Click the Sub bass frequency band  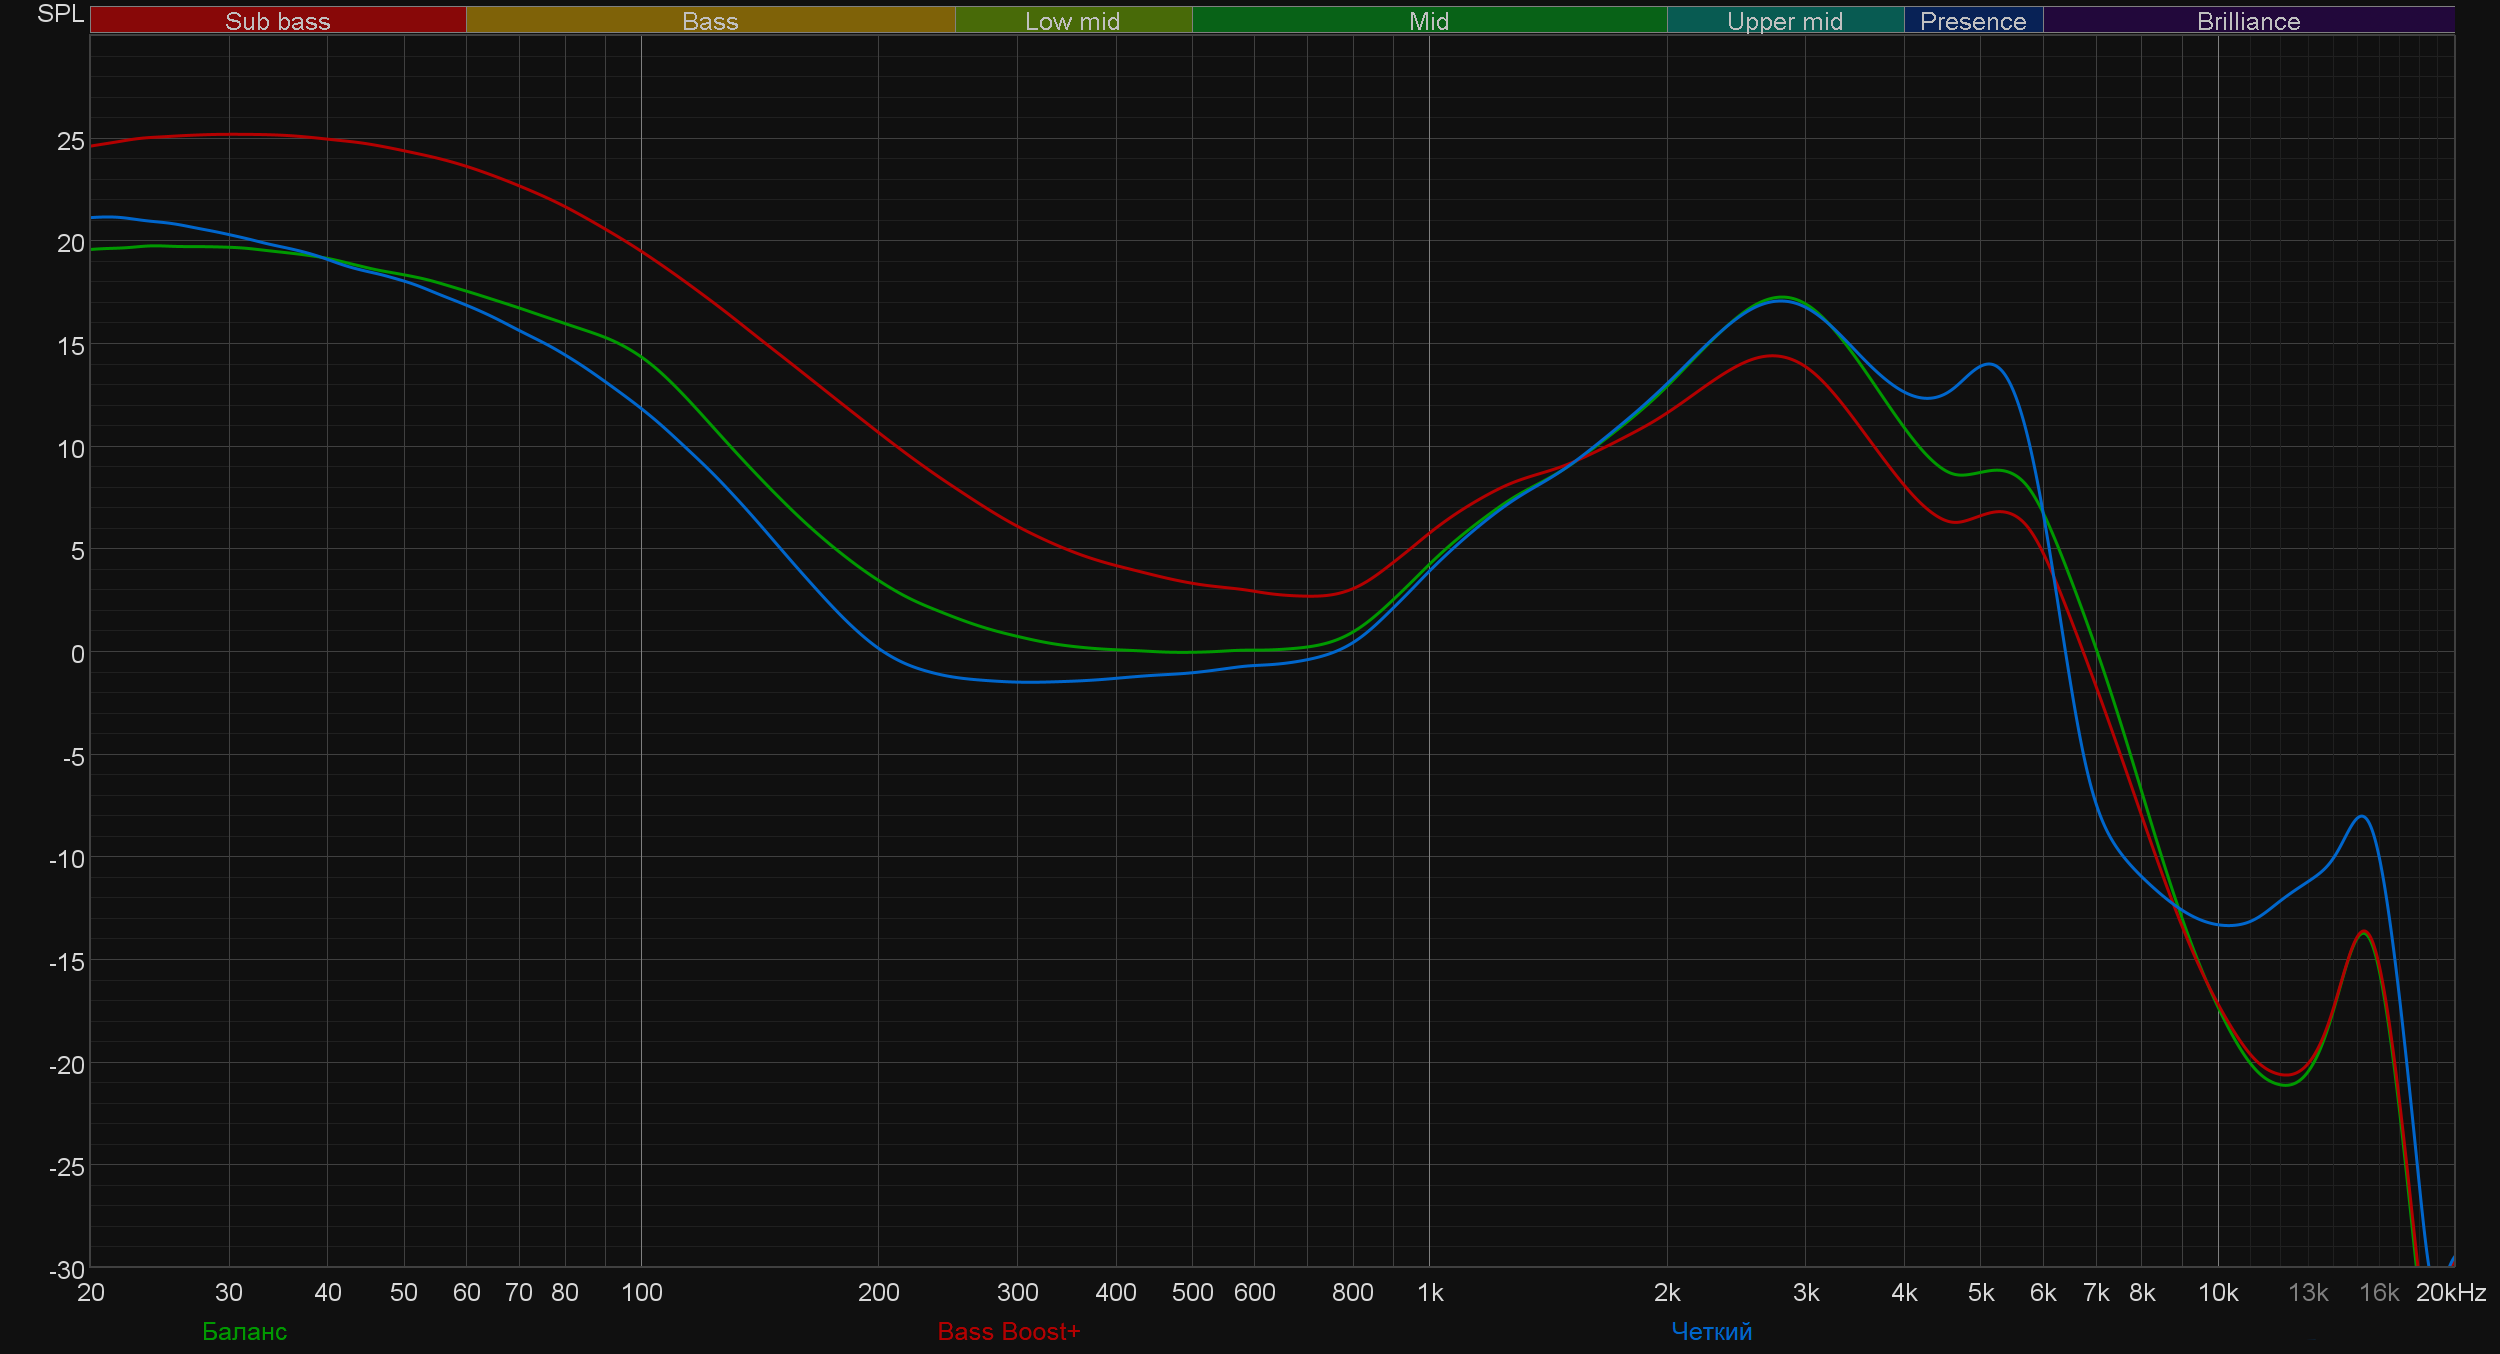277,21
